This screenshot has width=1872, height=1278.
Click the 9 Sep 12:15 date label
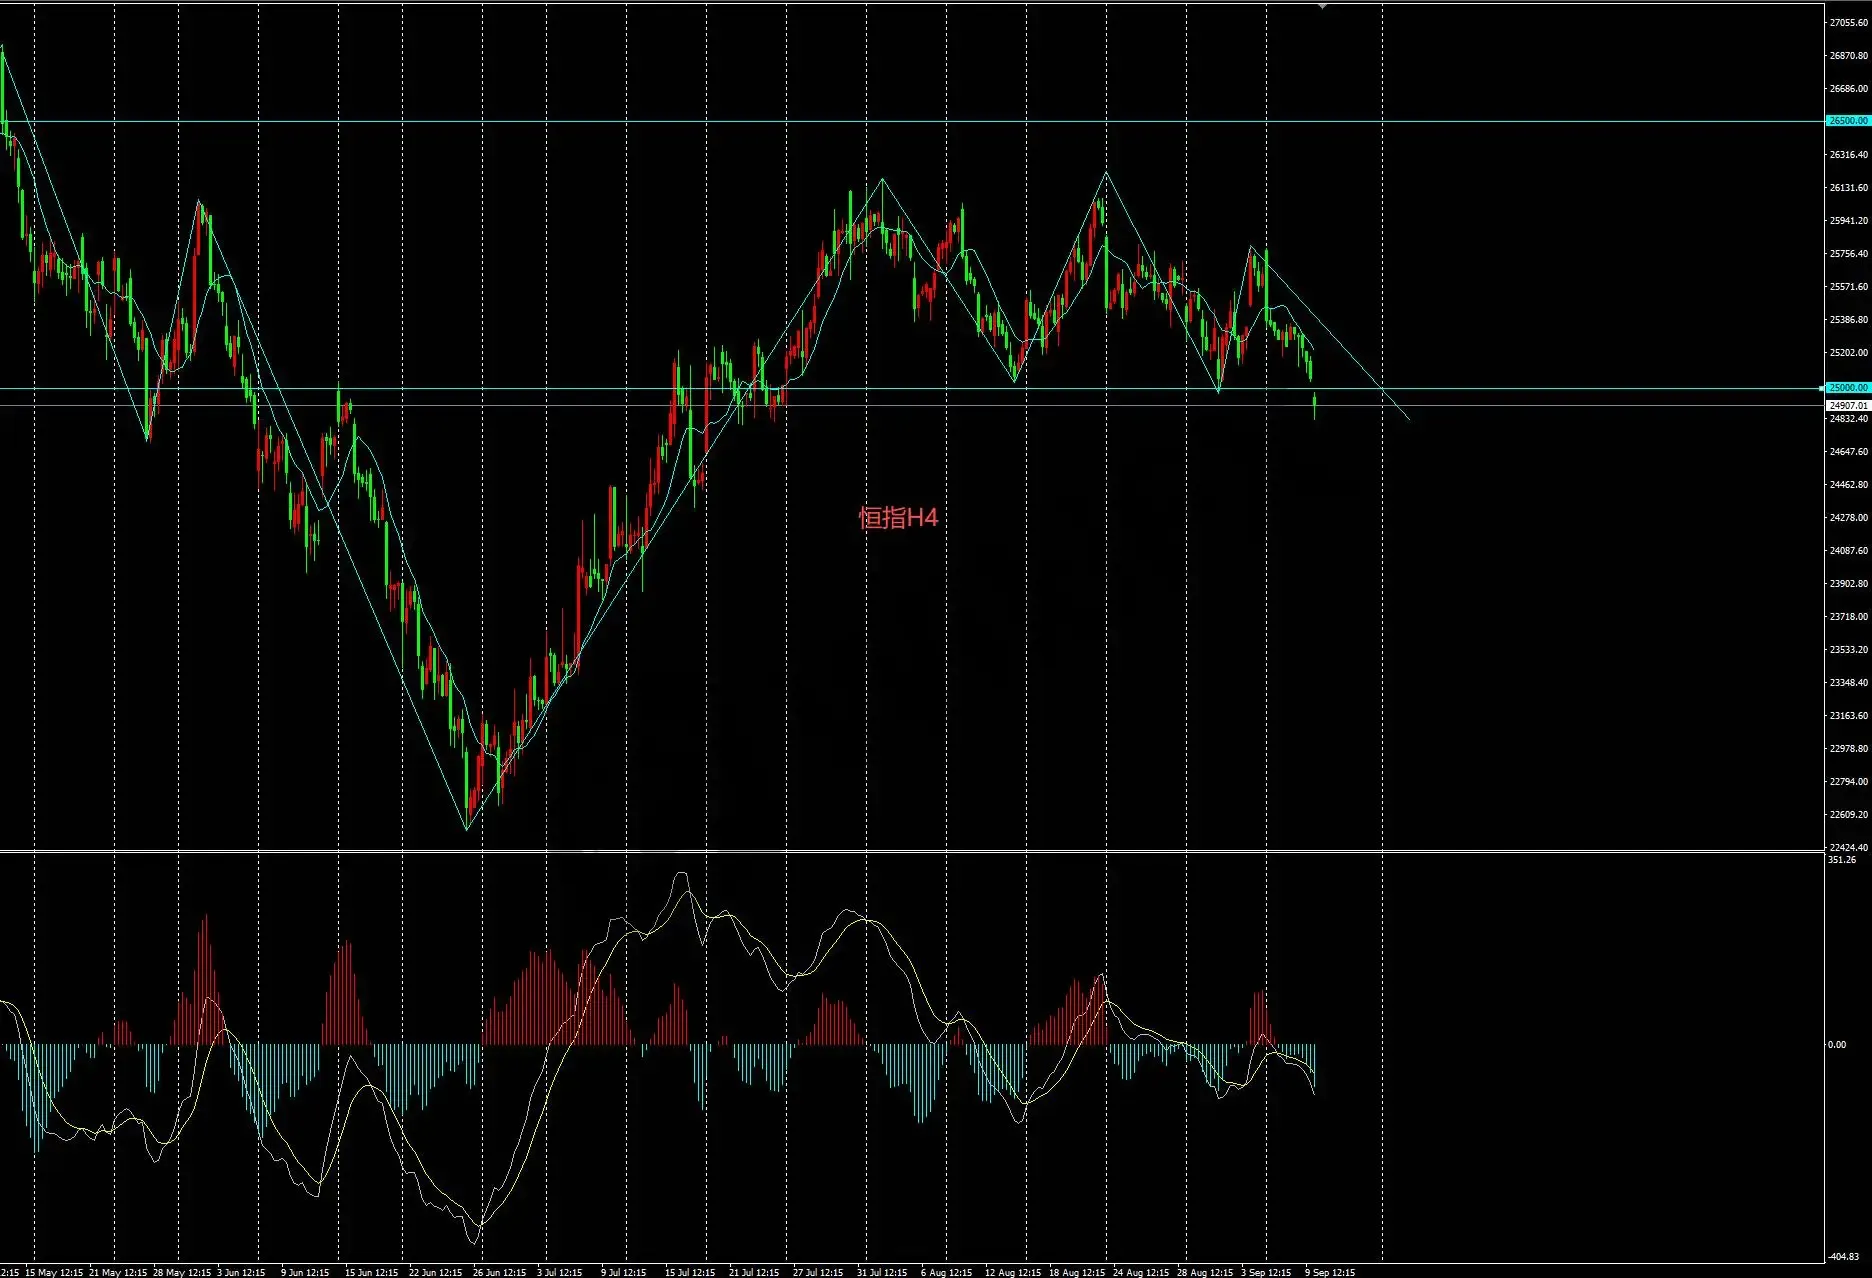(x=1330, y=1272)
